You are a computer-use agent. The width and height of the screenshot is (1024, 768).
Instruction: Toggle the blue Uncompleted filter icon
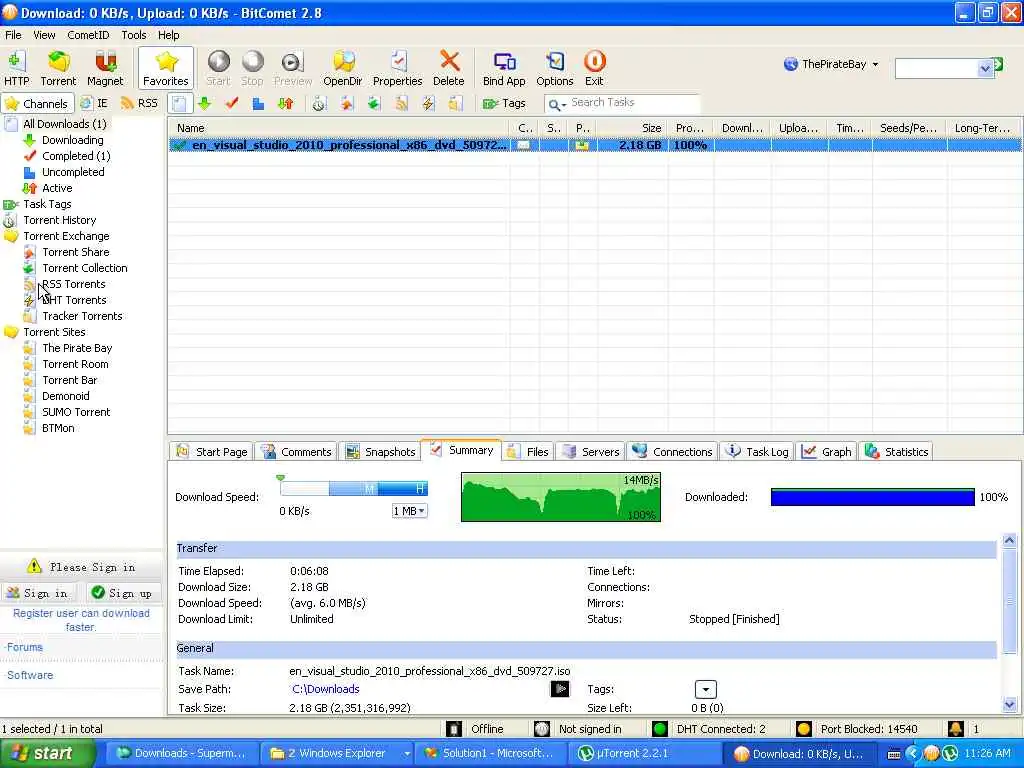tap(259, 103)
